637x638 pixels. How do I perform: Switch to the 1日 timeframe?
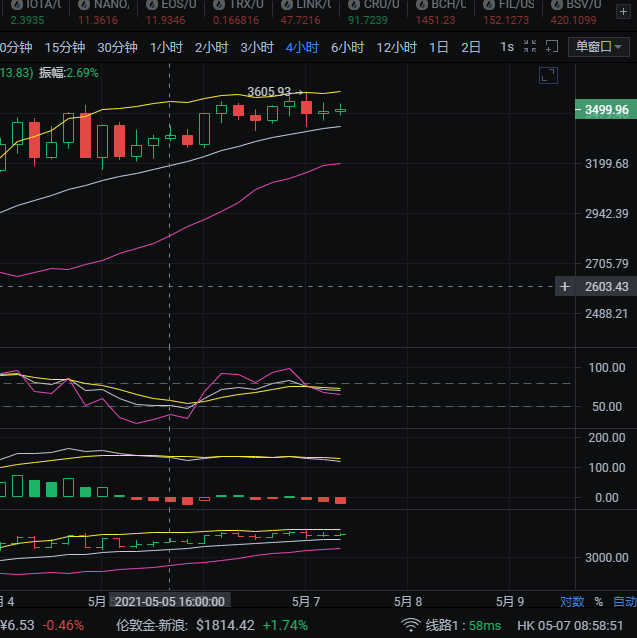tap(438, 47)
